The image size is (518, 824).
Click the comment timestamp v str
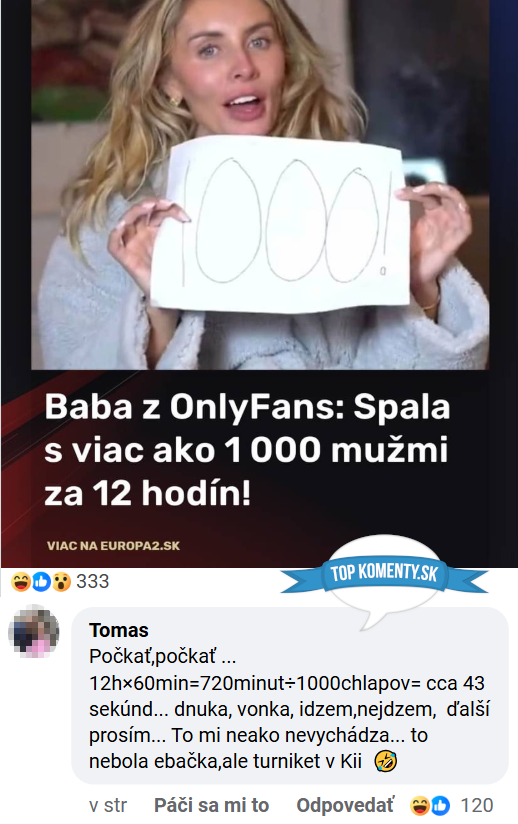coord(108,805)
